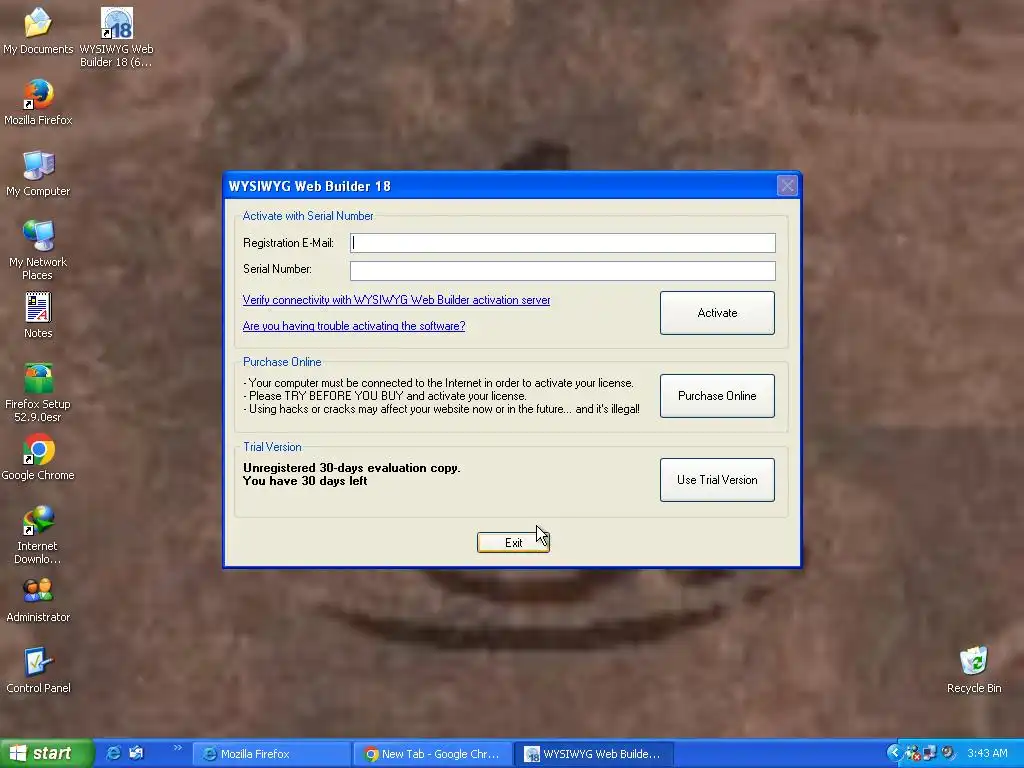This screenshot has width=1024, height=768.
Task: Open Verify connectivity with activation server link
Action: [x=396, y=300]
